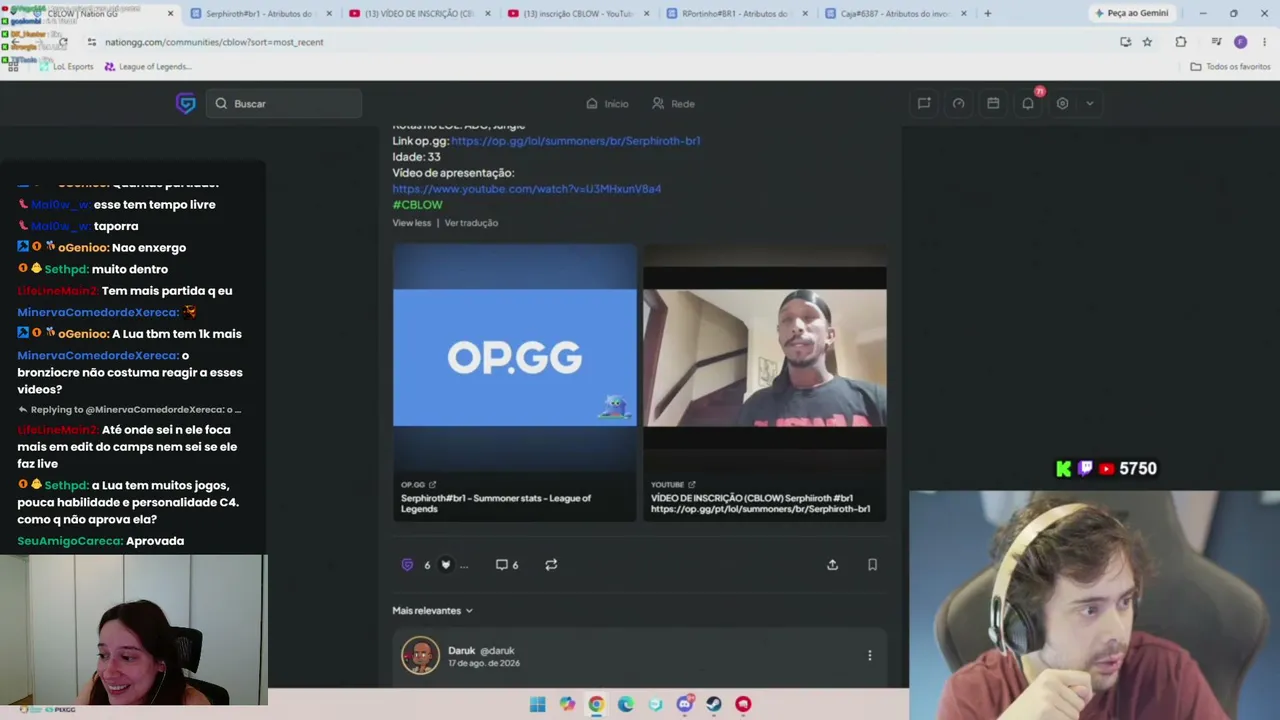Open the LoL Esports bookmark
Viewport: 1280px width, 720px height.
point(66,67)
